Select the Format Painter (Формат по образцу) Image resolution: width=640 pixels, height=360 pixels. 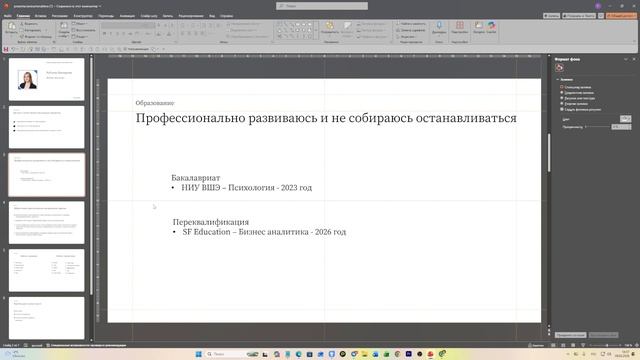click(x=36, y=36)
